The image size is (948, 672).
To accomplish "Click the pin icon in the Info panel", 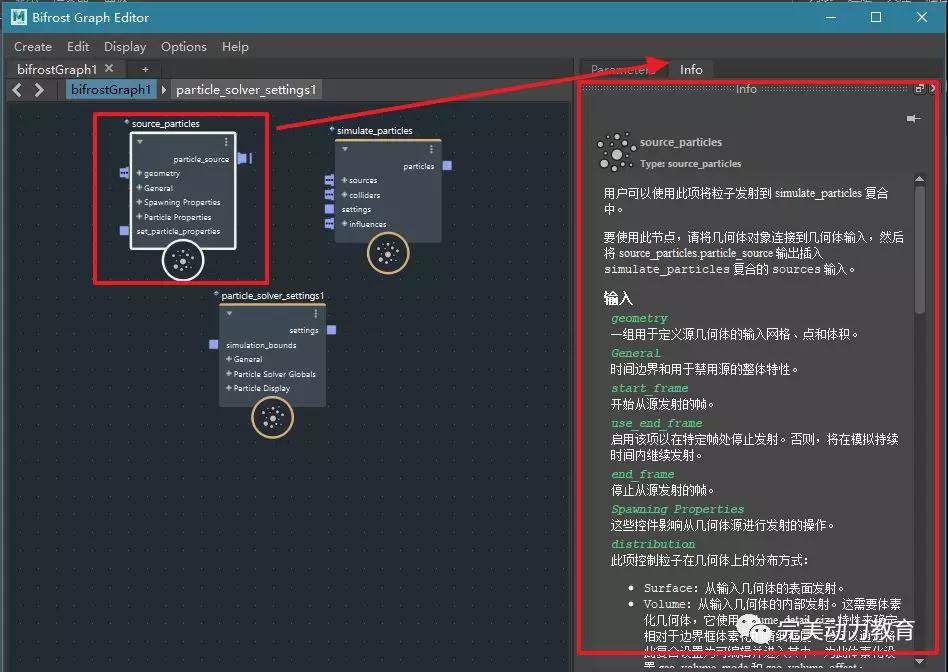I will point(912,119).
